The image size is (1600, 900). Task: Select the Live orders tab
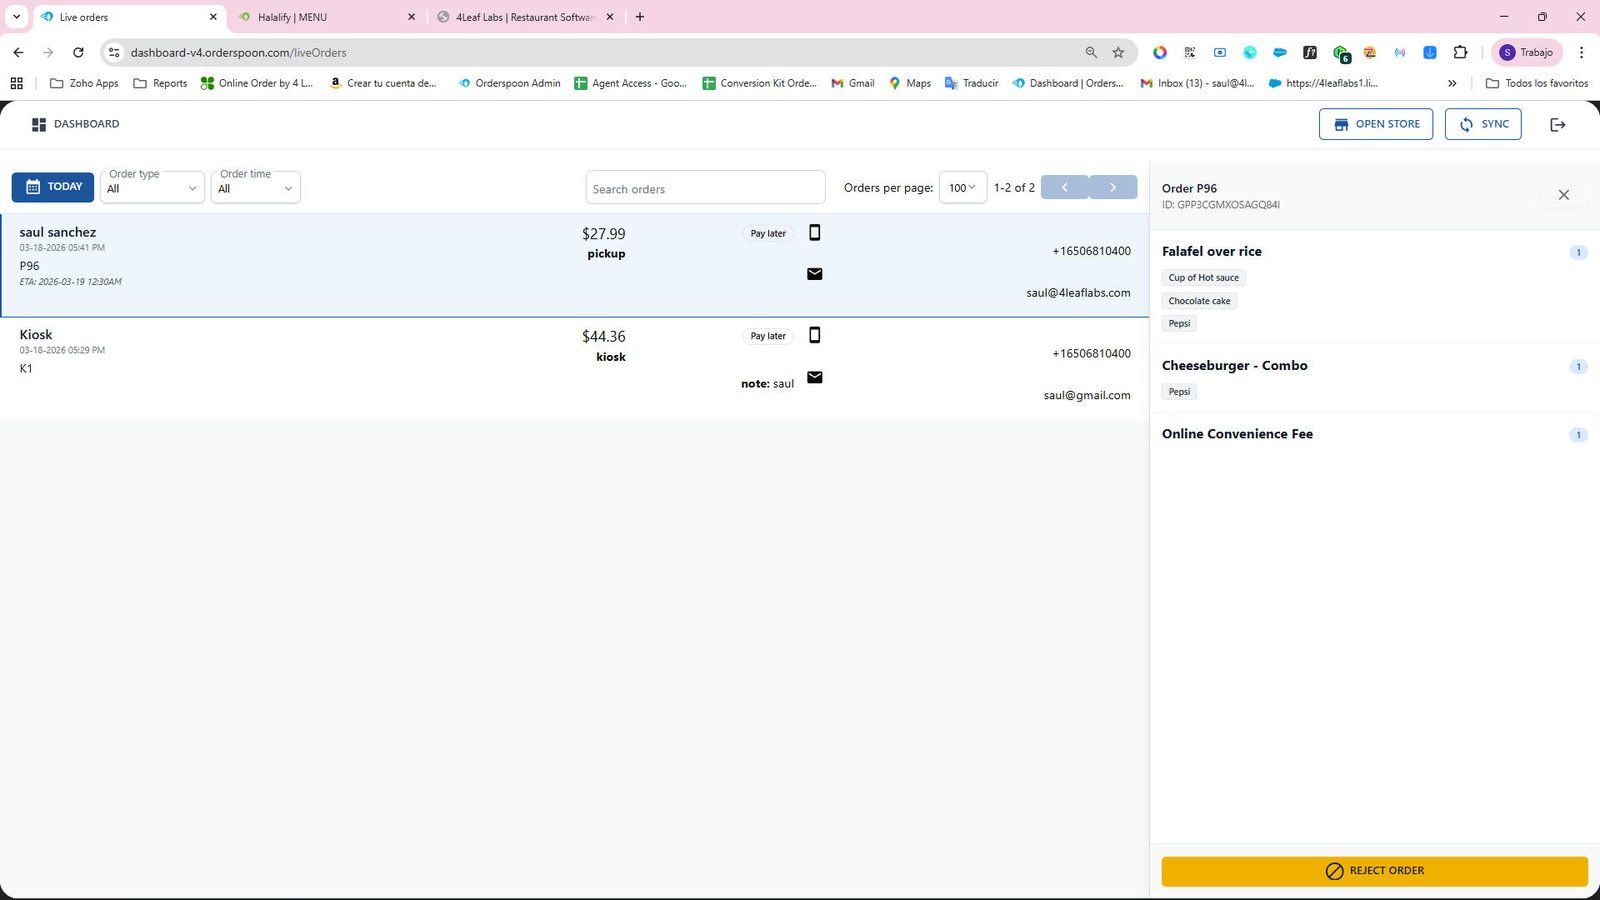coord(128,17)
